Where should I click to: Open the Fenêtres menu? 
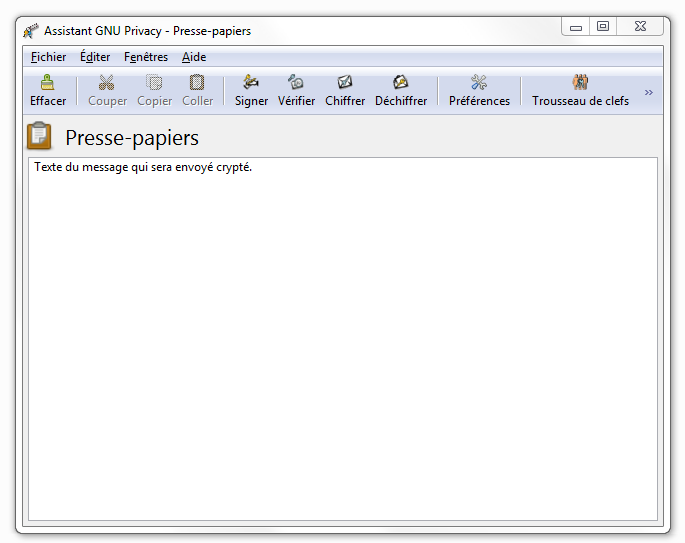146,57
